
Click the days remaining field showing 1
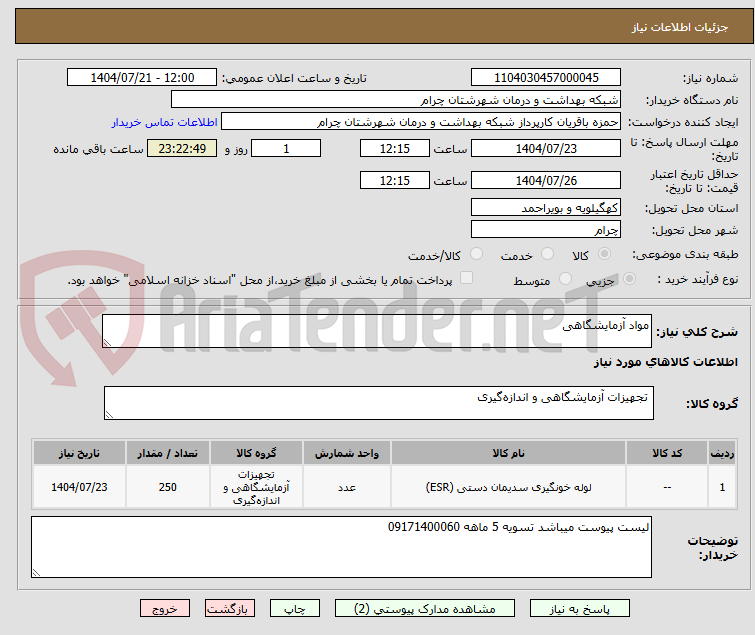pos(286,148)
